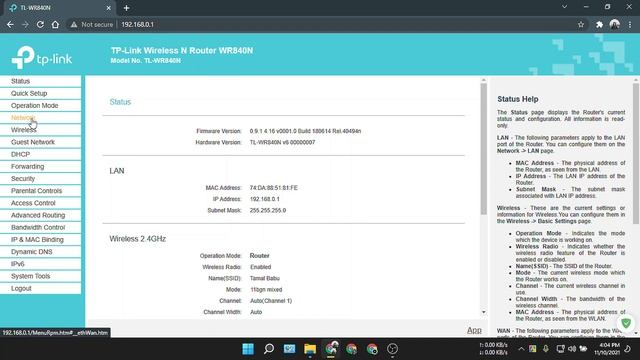The image size is (640, 360).
Task: Click scroll down arrow of status panel
Action: pos(484,312)
